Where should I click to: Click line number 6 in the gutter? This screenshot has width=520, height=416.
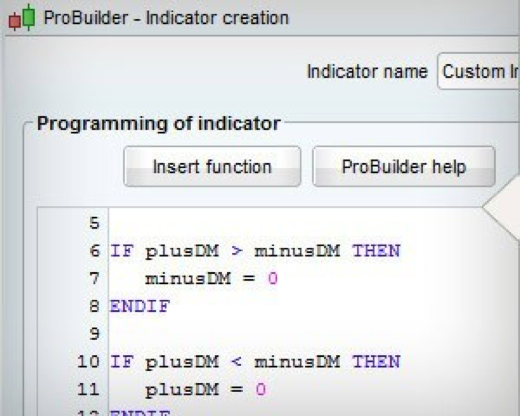tap(95, 251)
